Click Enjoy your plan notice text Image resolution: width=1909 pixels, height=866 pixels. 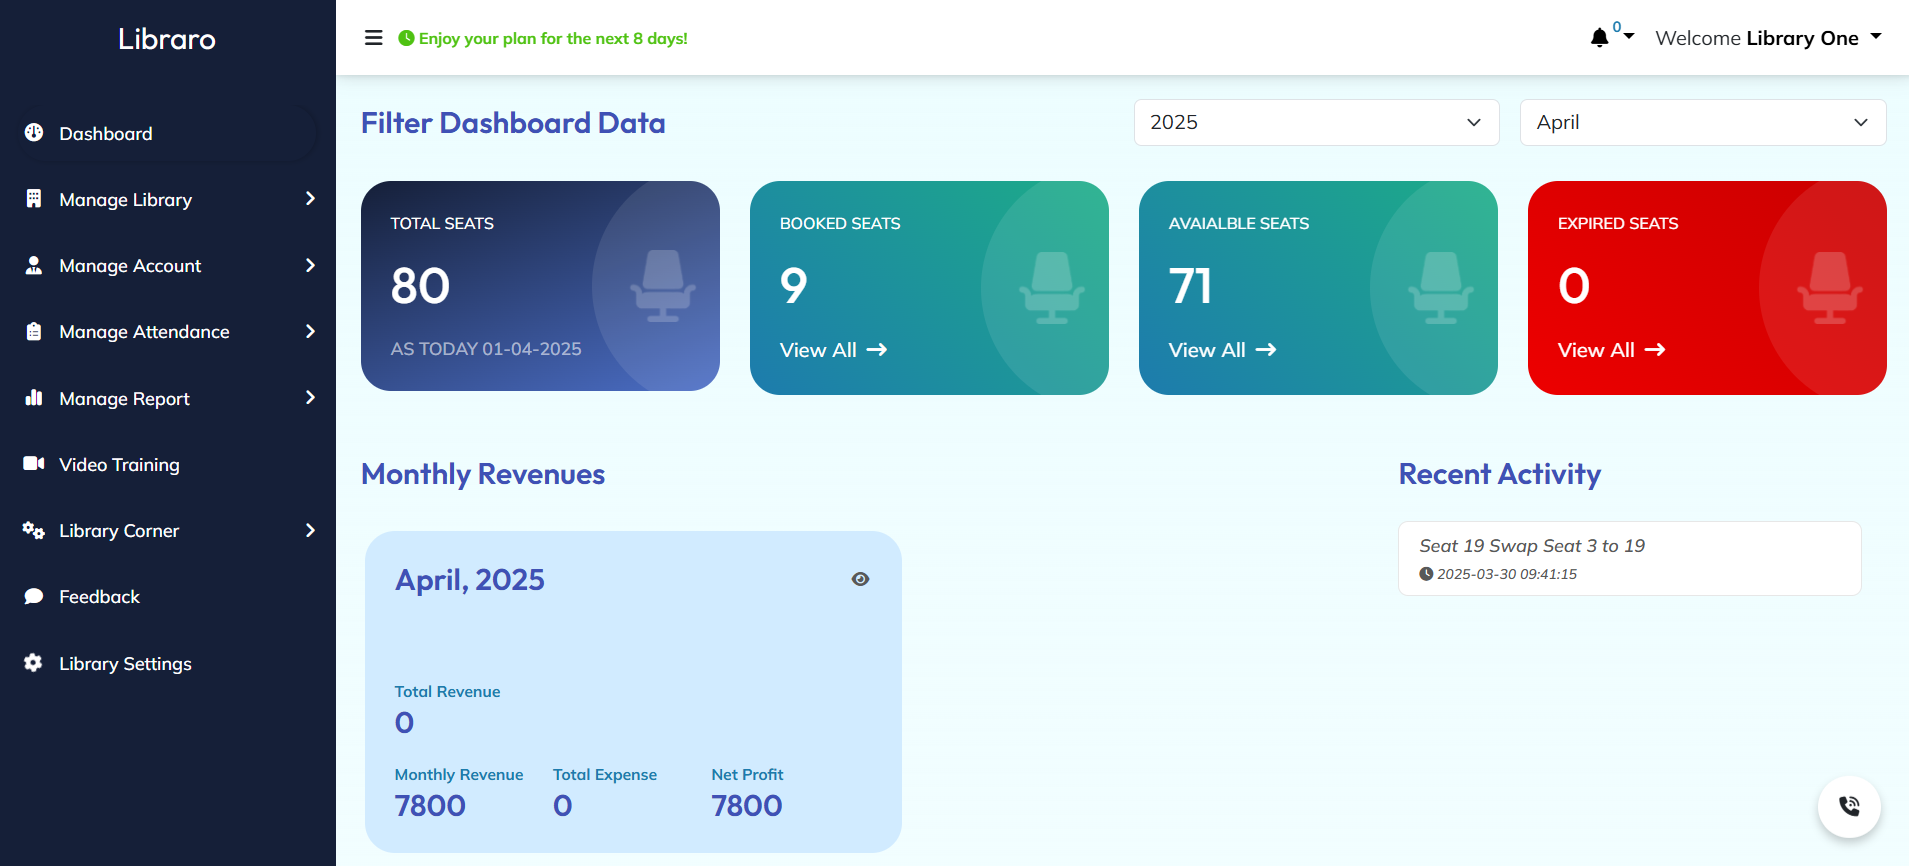553,38
